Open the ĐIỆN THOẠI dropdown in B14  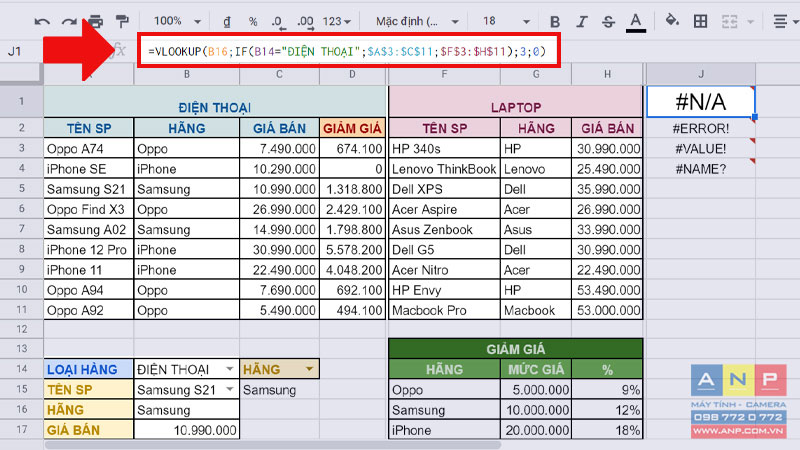click(x=230, y=369)
